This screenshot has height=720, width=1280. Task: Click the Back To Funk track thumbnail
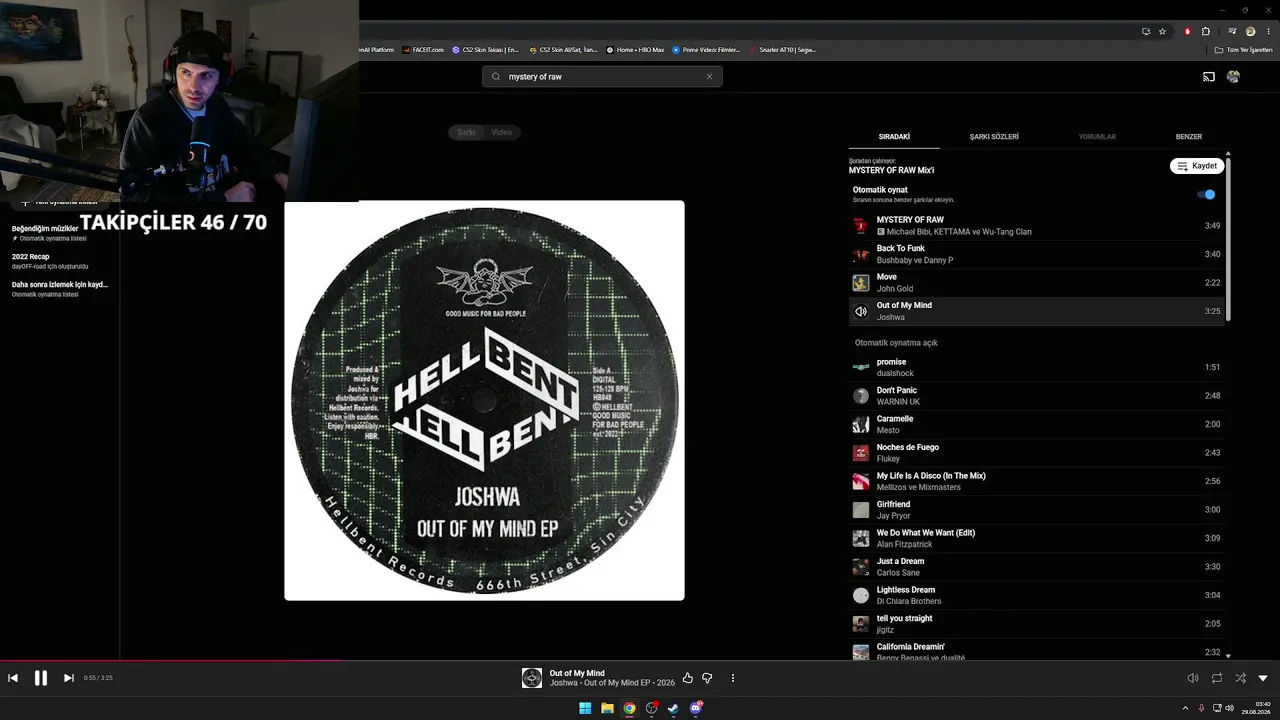coord(861,254)
